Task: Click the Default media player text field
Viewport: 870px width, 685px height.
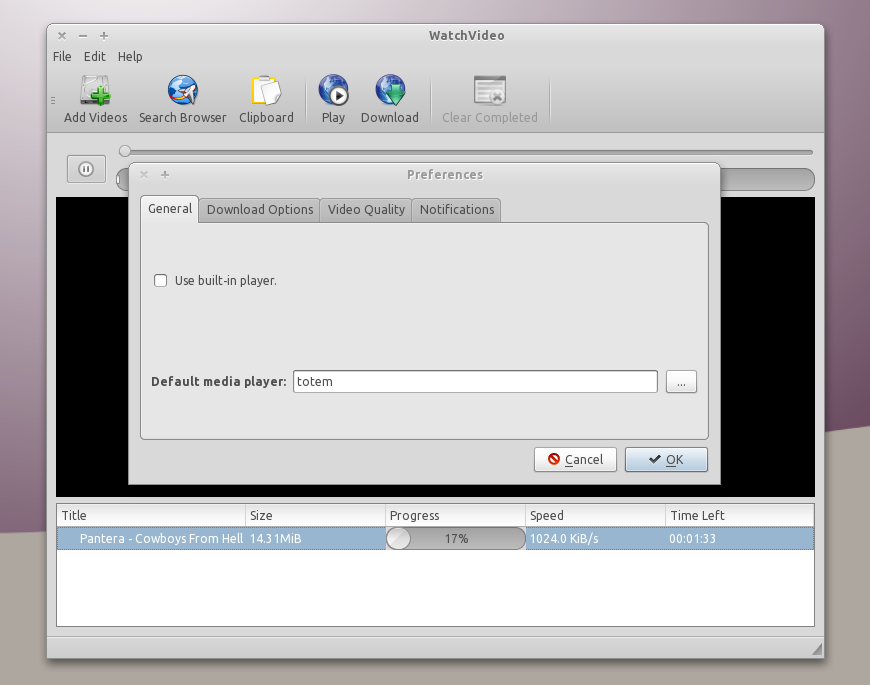Action: (476, 382)
